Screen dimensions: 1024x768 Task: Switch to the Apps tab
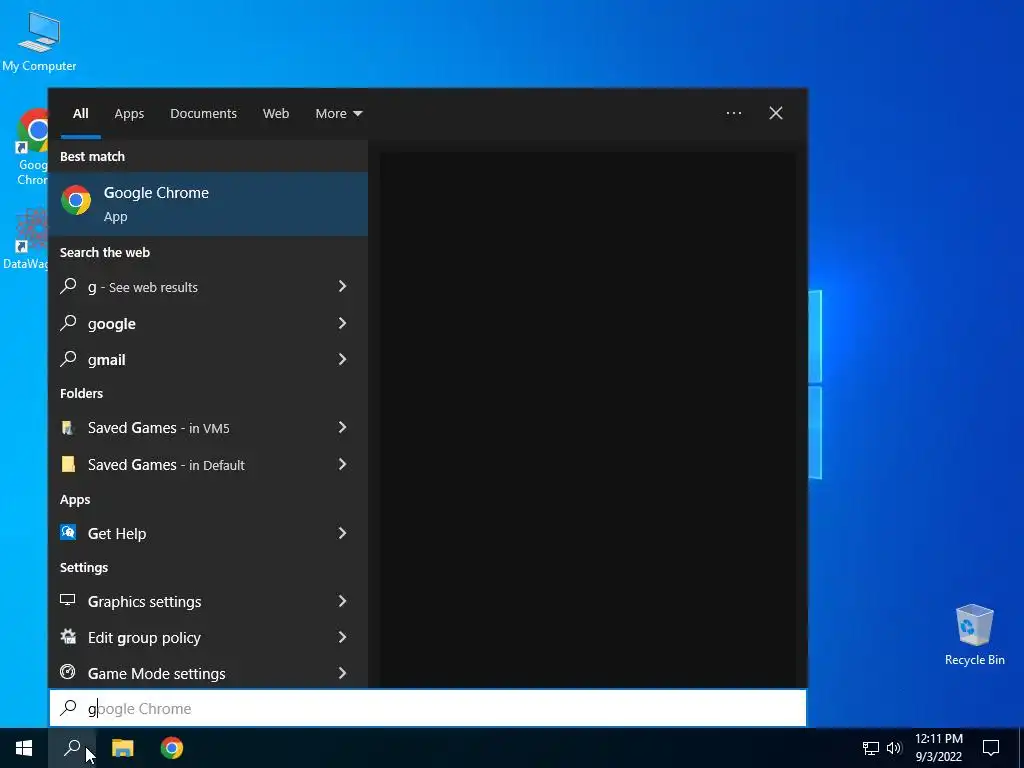point(129,114)
